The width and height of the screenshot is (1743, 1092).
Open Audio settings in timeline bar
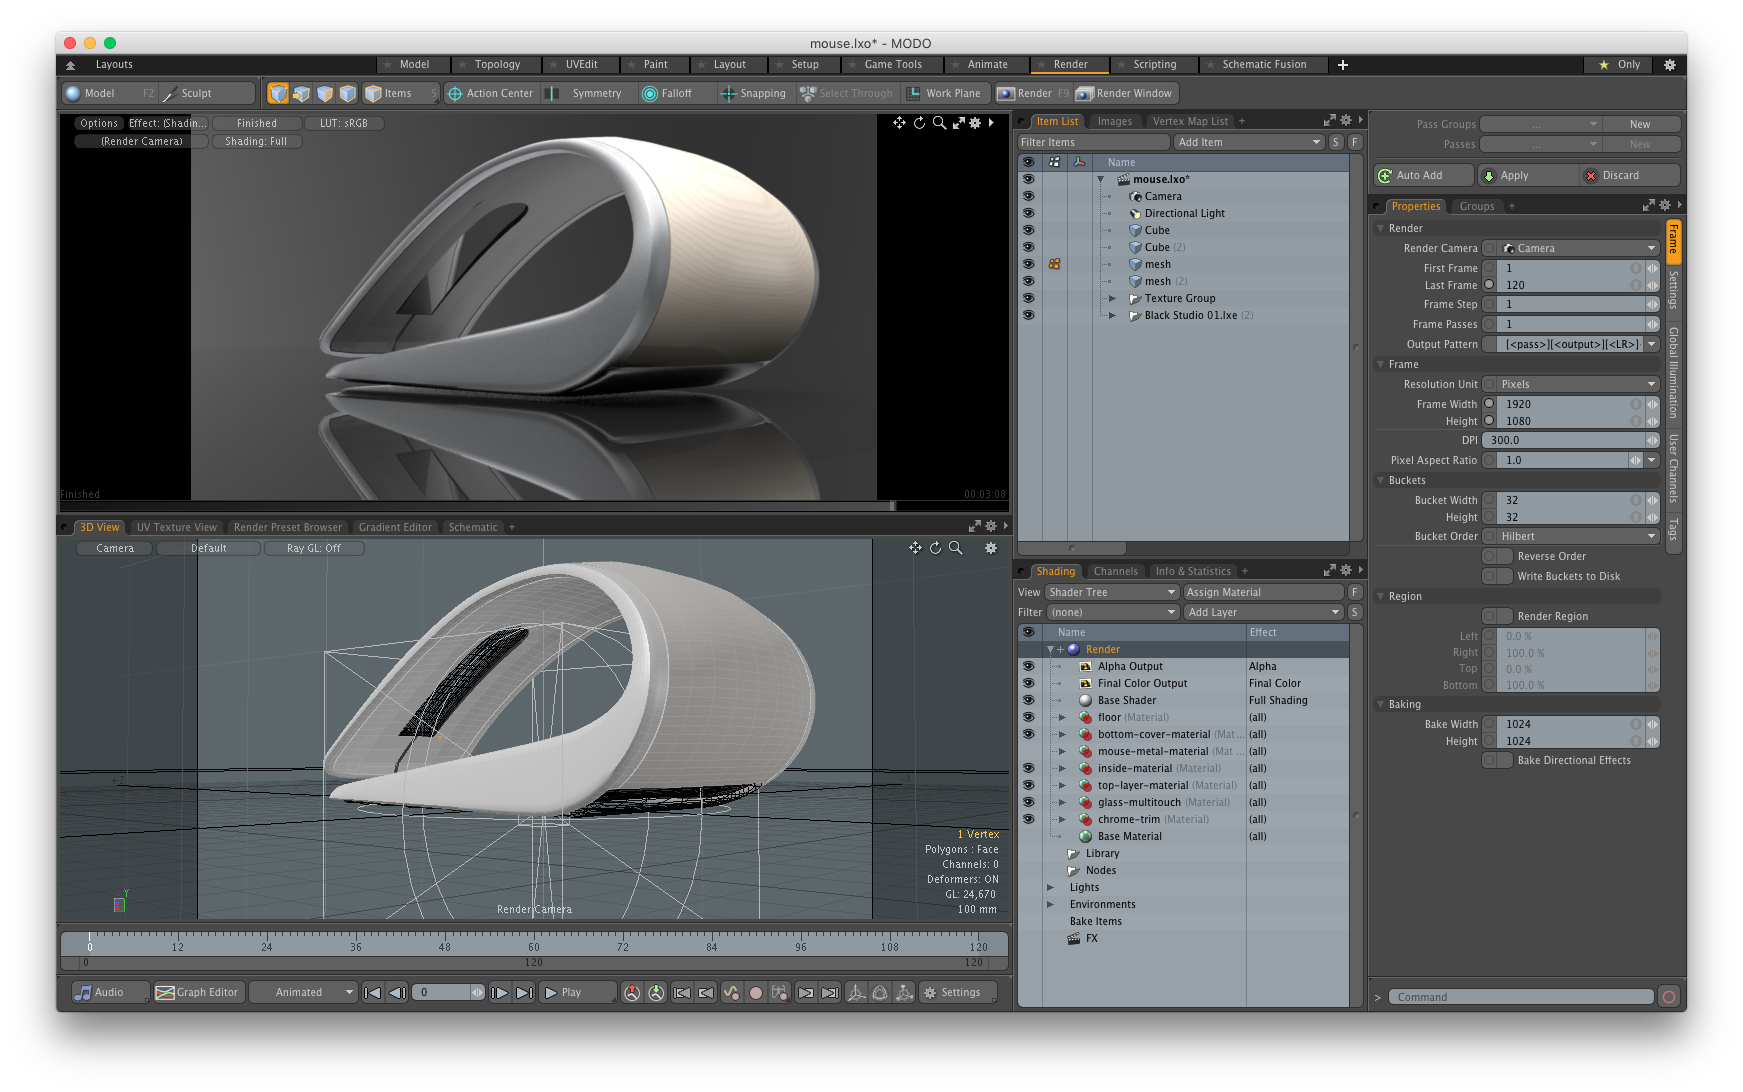(110, 992)
